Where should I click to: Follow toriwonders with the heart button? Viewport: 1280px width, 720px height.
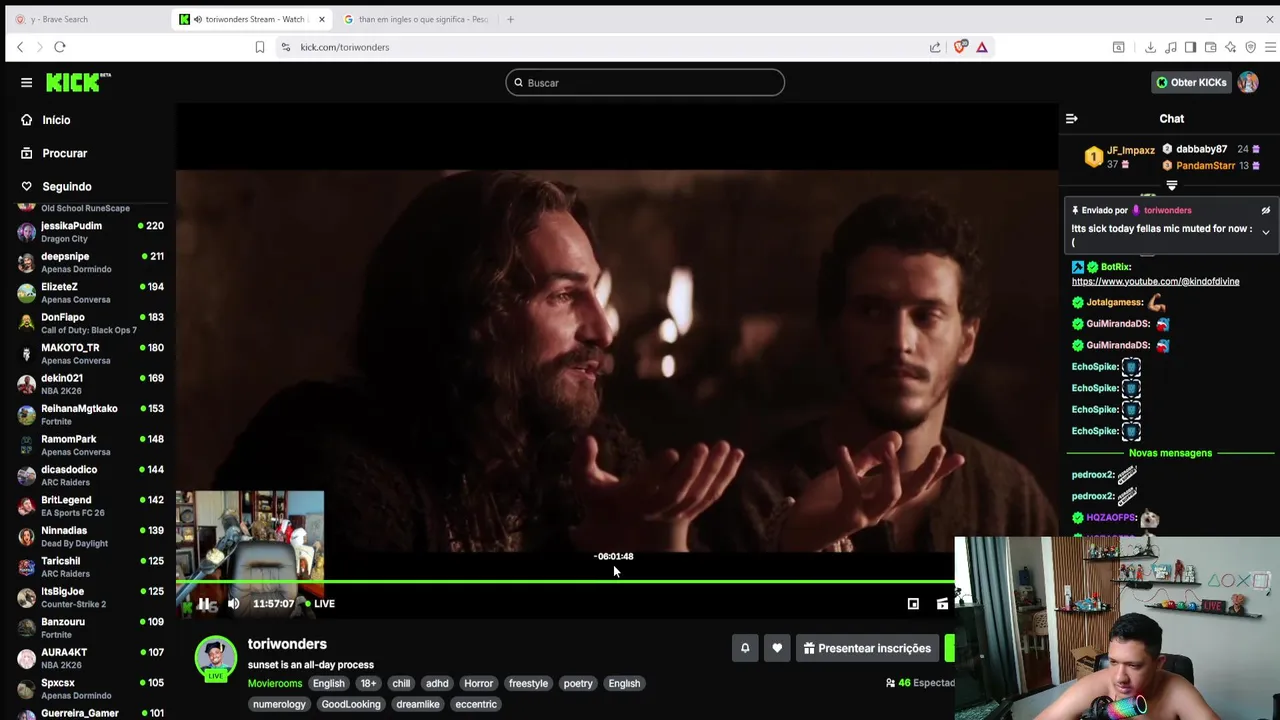(777, 648)
